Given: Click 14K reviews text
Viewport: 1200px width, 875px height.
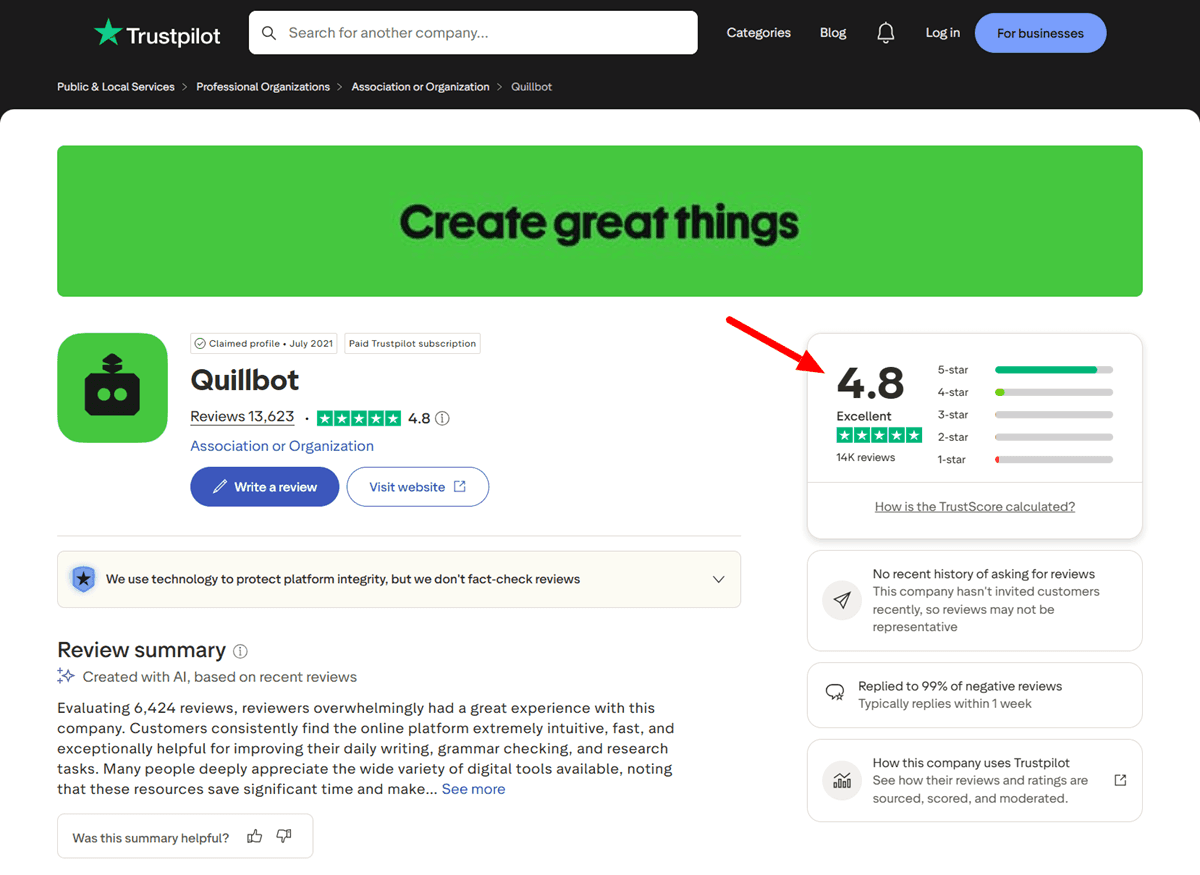Looking at the screenshot, I should pyautogui.click(x=866, y=457).
